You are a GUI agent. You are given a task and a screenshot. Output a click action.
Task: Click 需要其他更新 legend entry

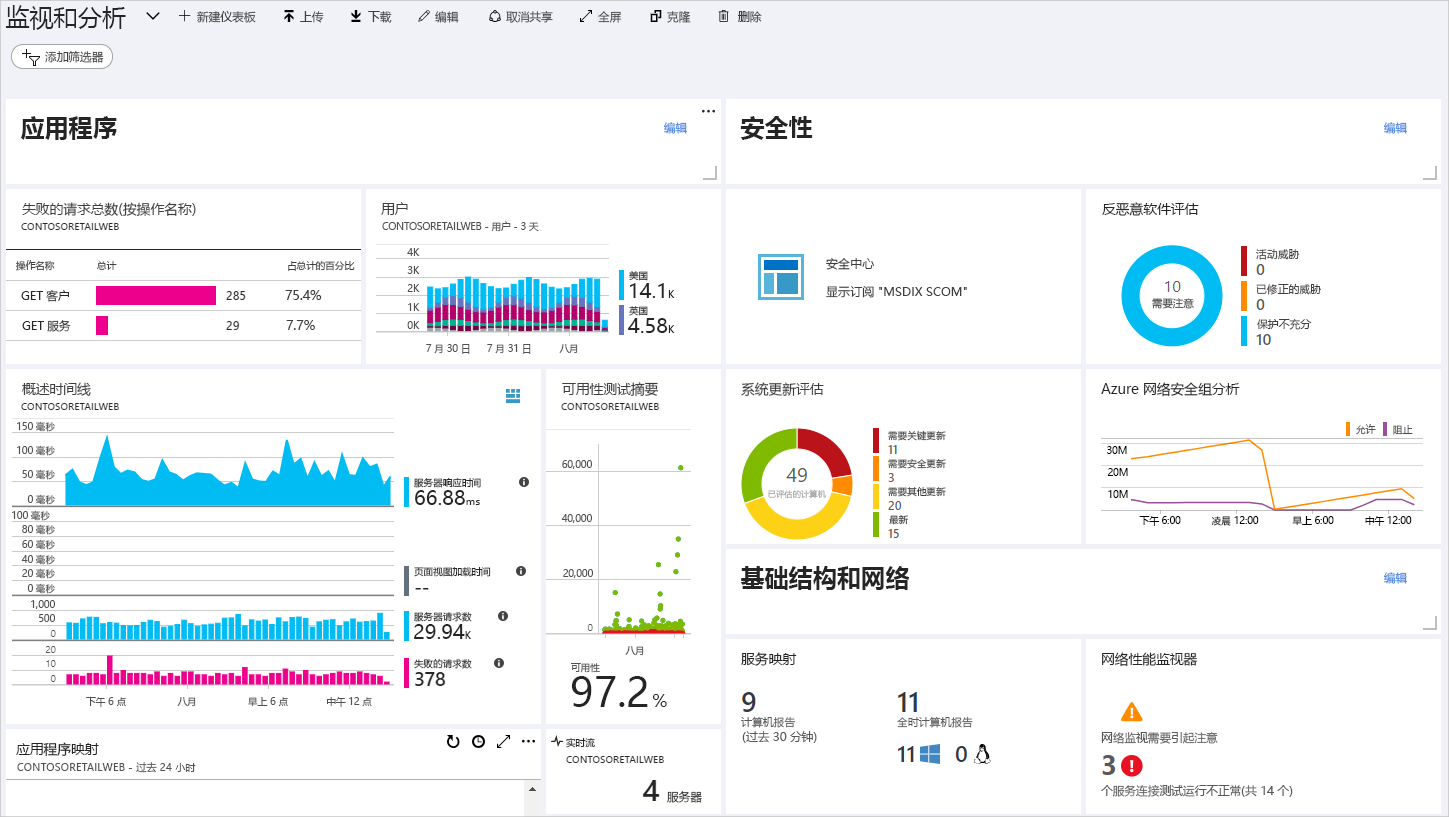point(910,498)
